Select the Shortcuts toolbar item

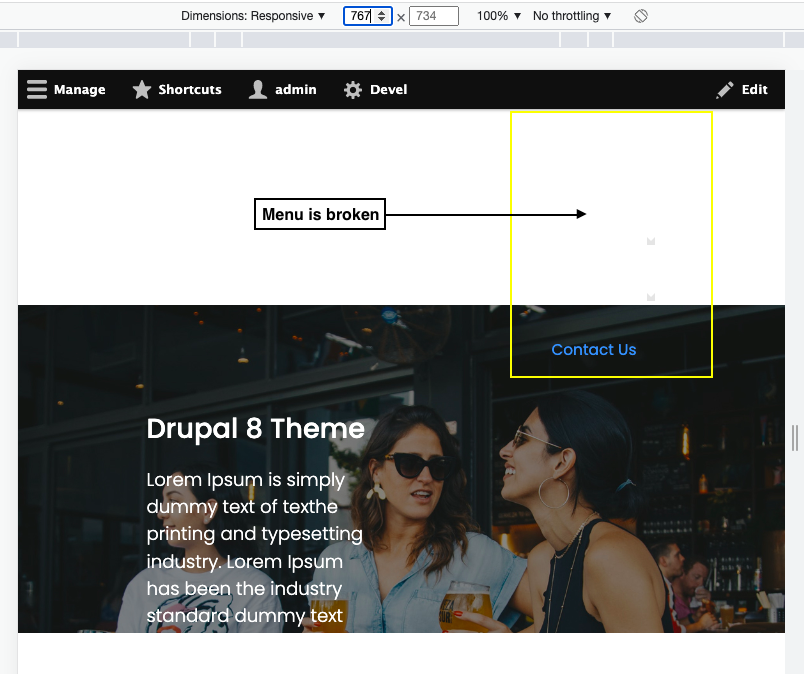[x=189, y=89]
